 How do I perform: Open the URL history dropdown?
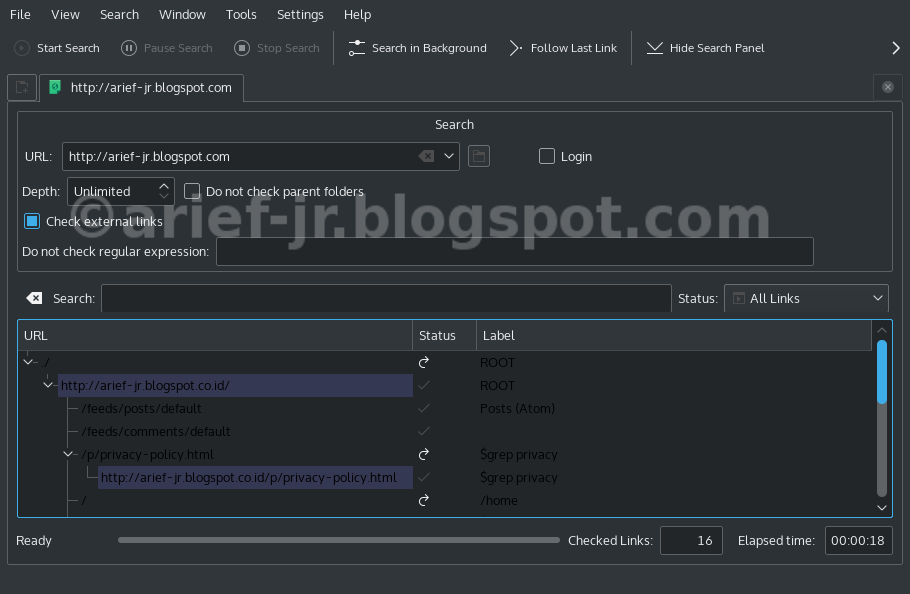point(449,156)
